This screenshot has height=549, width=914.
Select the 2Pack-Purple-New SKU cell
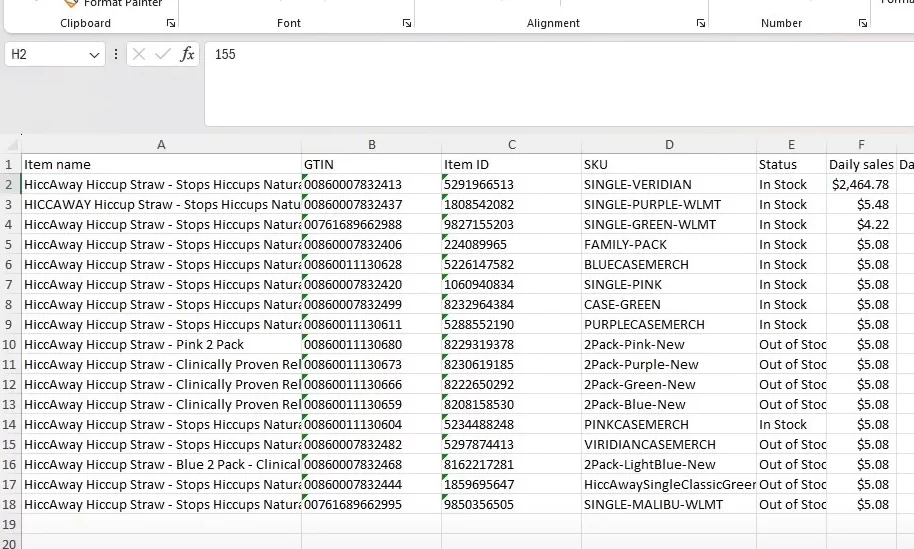(x=669, y=364)
